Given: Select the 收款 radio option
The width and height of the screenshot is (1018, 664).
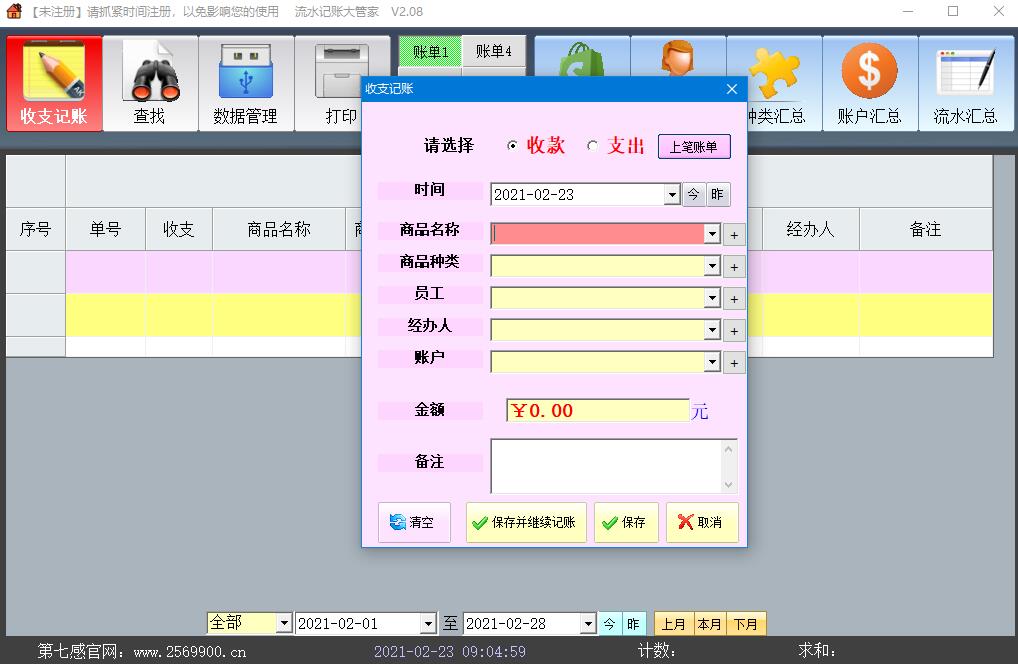Looking at the screenshot, I should pos(512,145).
